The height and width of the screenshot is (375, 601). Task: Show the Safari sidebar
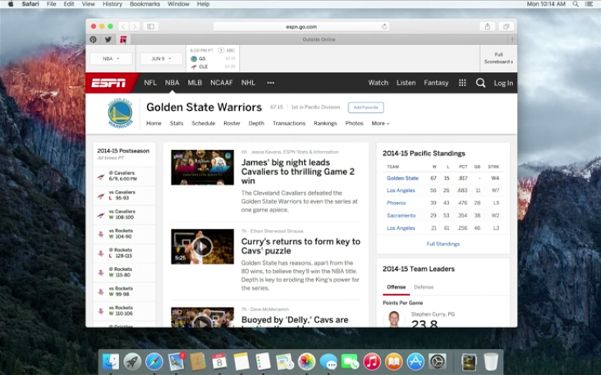point(151,26)
